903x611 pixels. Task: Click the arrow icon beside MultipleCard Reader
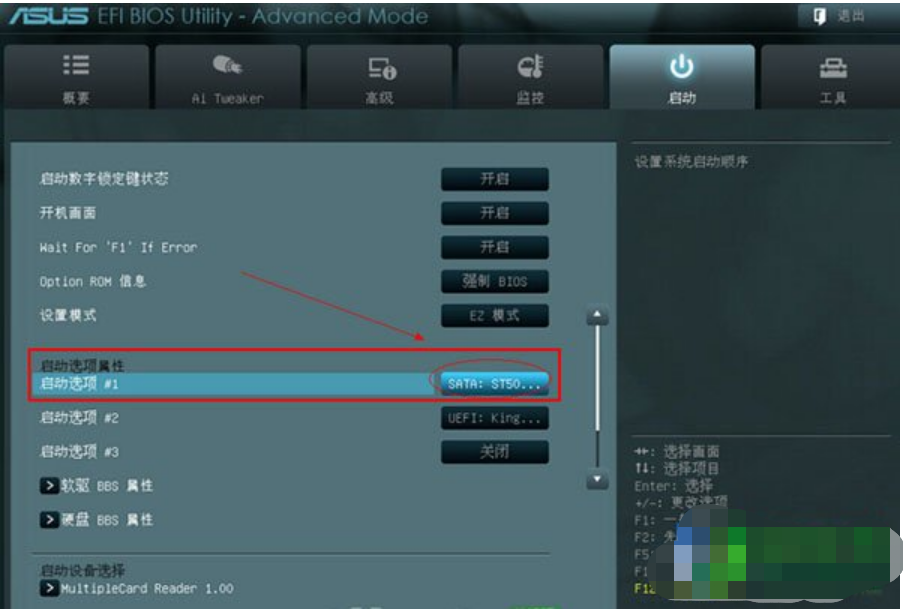point(49,588)
